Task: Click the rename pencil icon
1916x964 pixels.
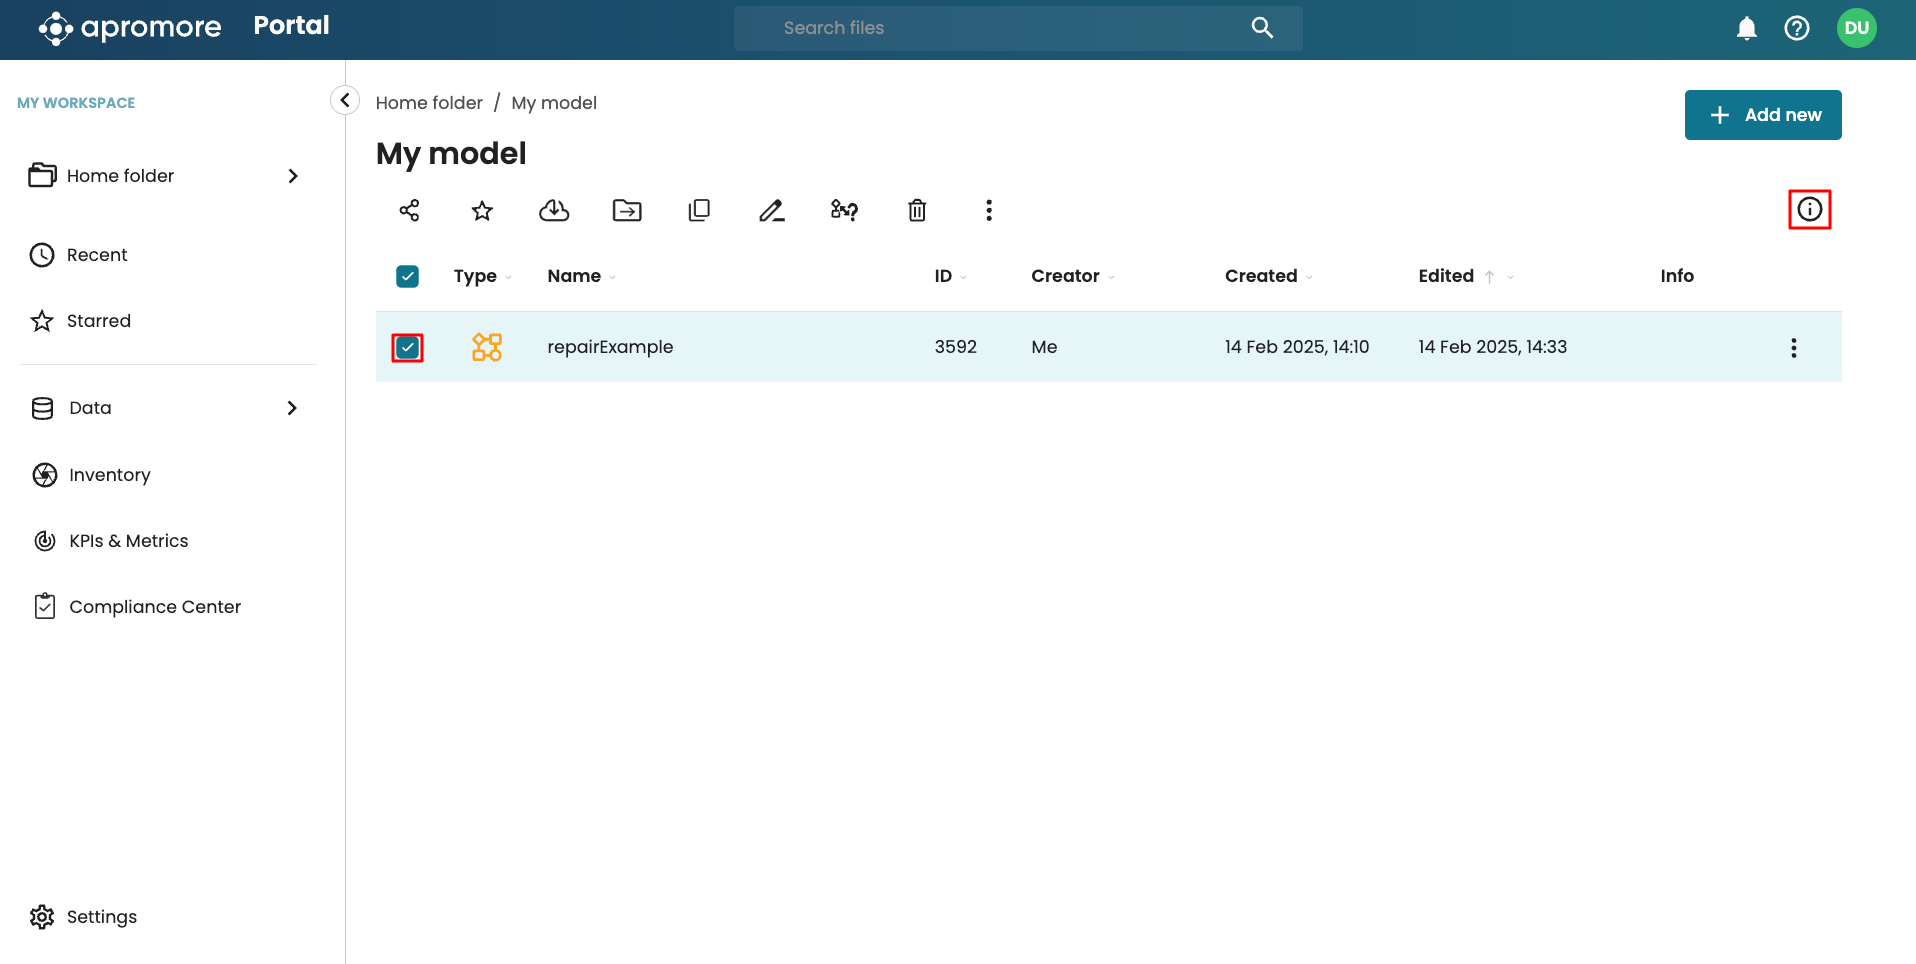Action: pos(771,210)
